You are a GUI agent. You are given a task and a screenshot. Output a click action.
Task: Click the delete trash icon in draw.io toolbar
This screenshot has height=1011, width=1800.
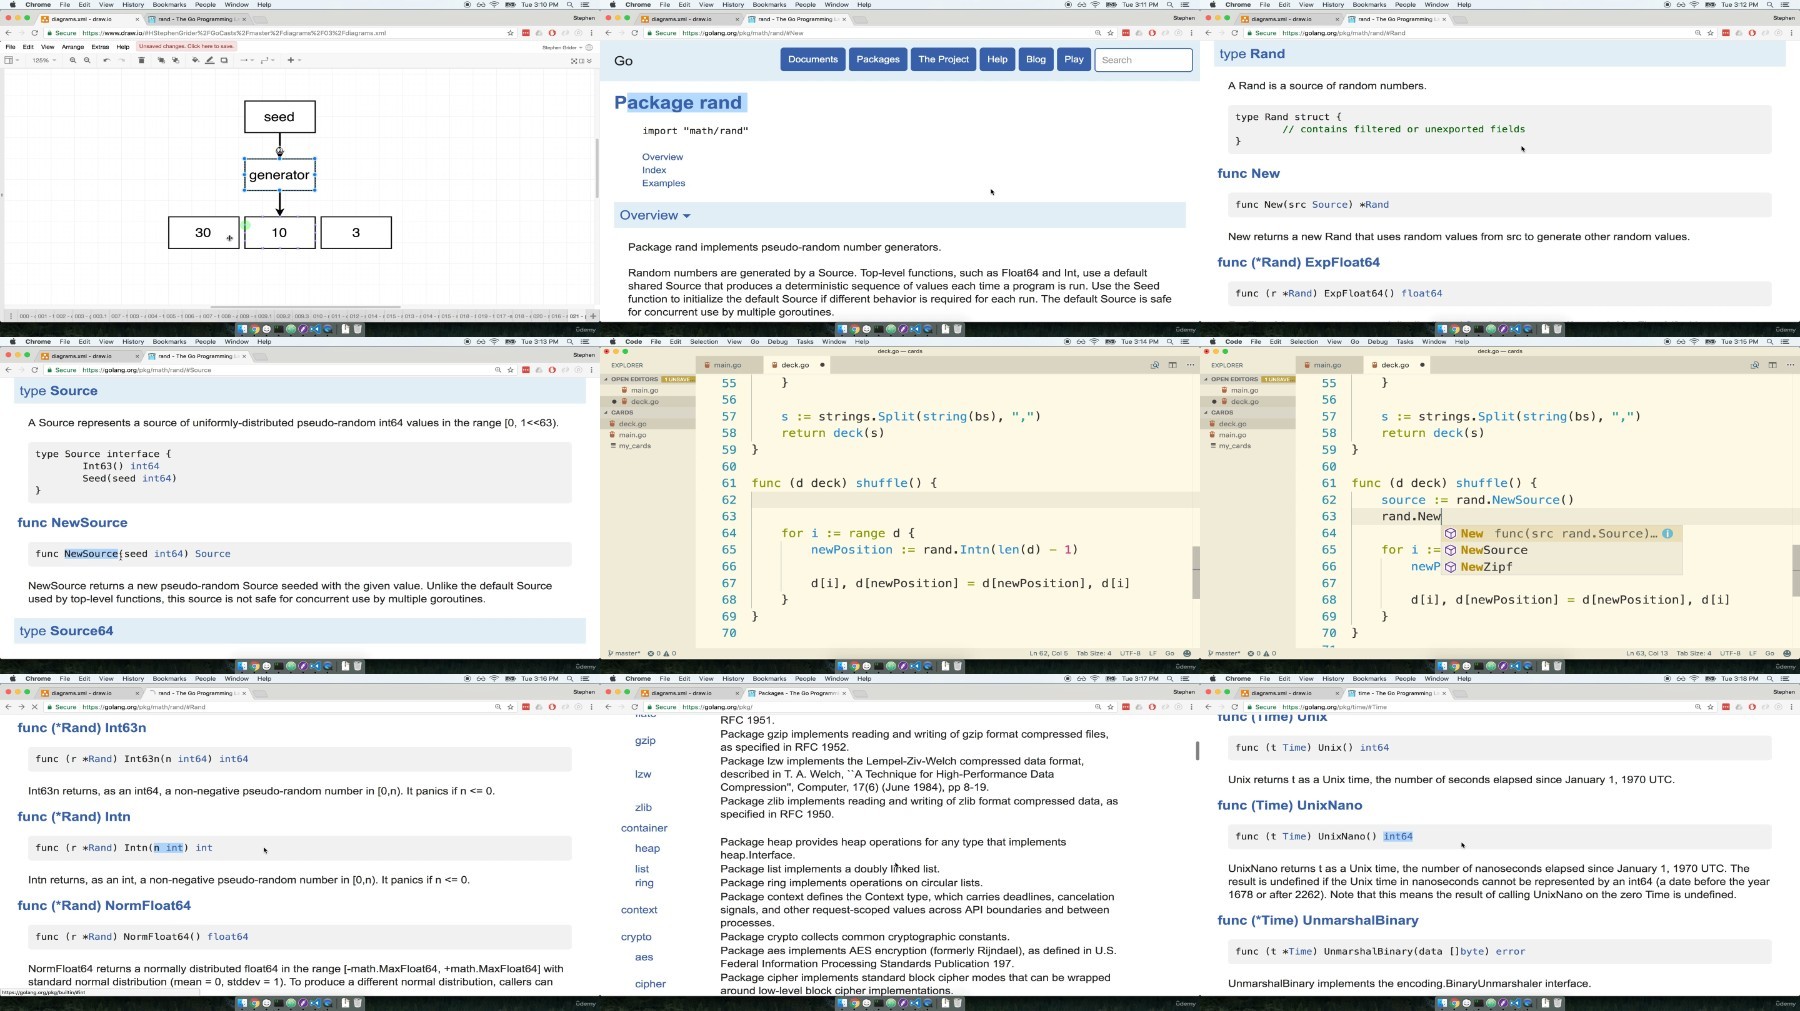[x=141, y=60]
